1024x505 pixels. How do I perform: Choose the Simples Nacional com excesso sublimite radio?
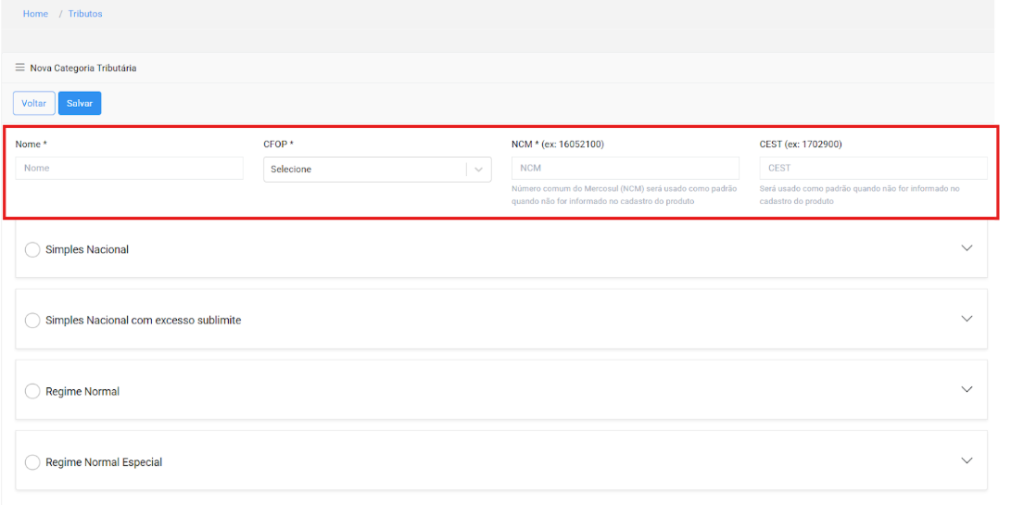click(x=32, y=320)
